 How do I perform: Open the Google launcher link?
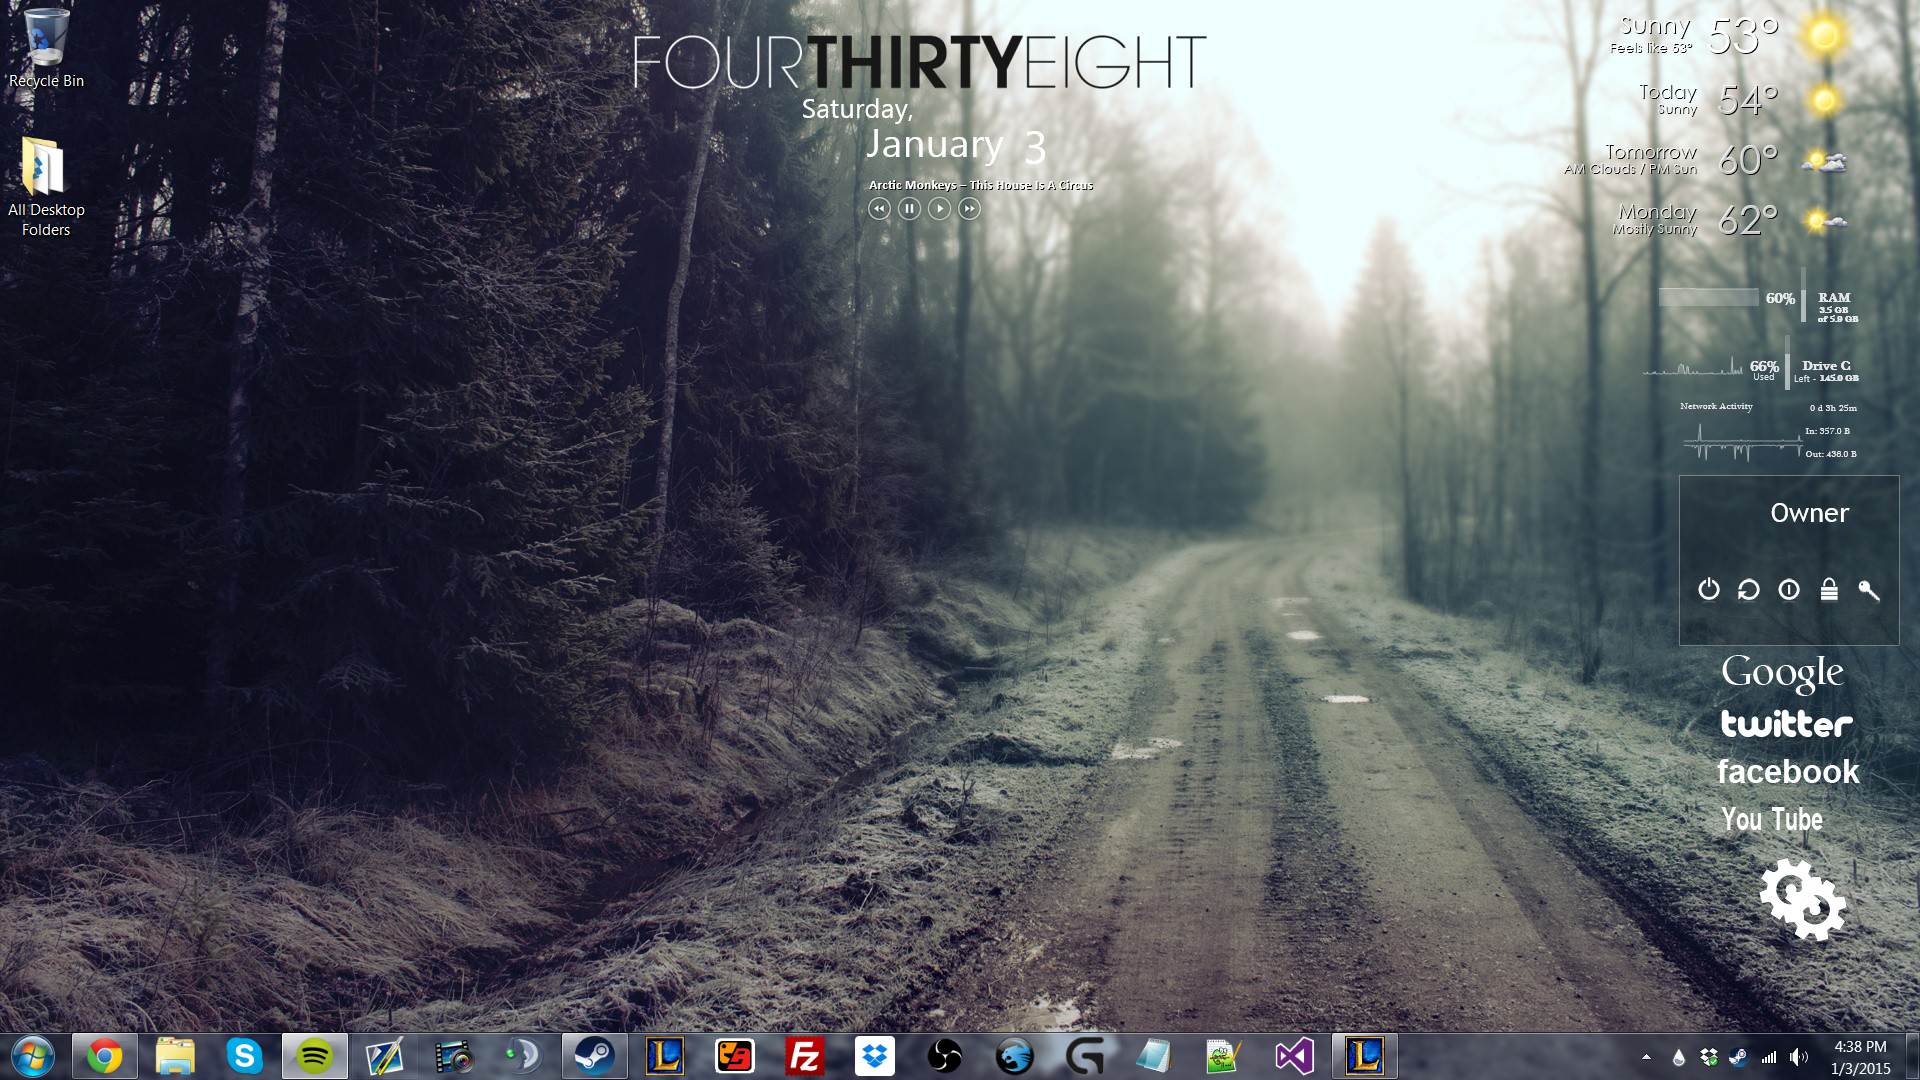1782,673
